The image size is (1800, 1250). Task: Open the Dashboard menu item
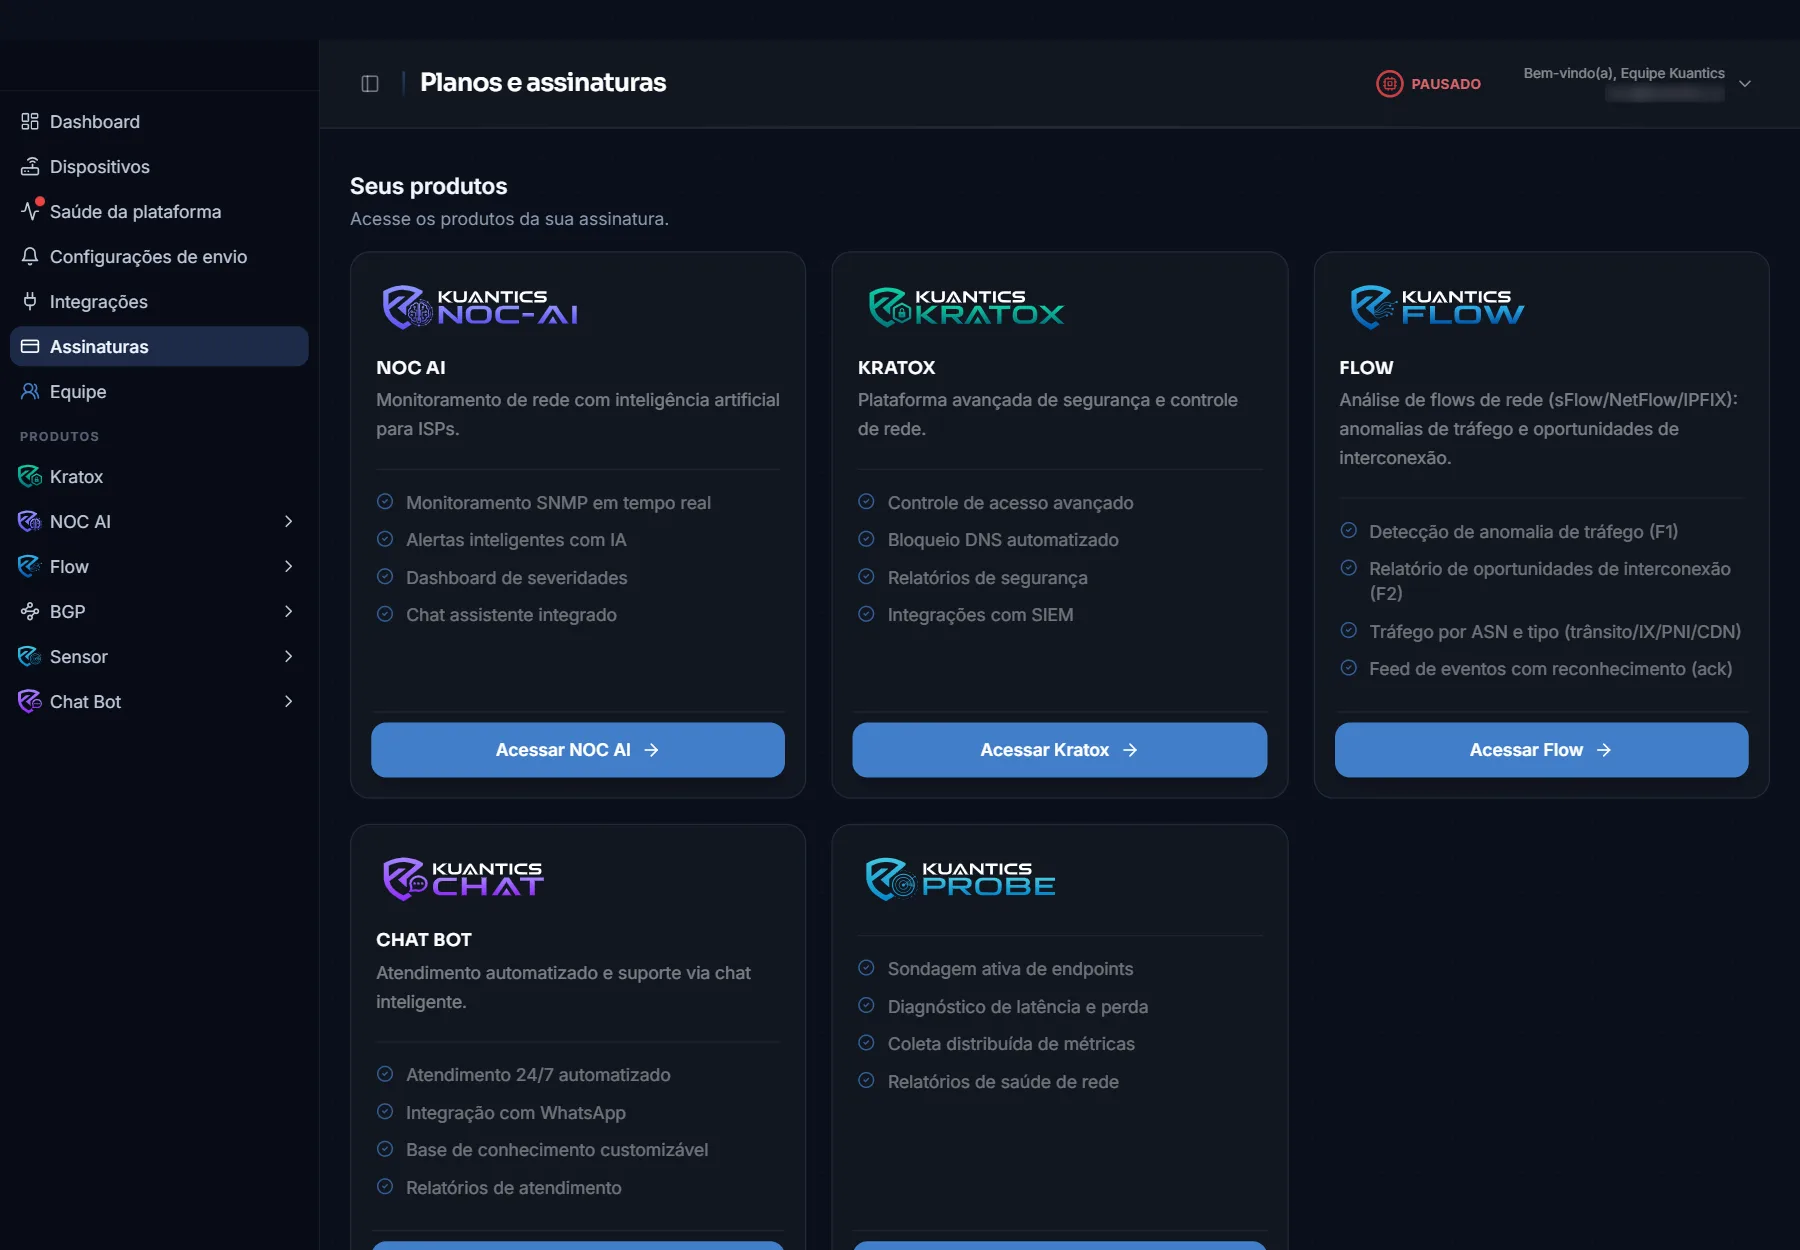point(159,121)
